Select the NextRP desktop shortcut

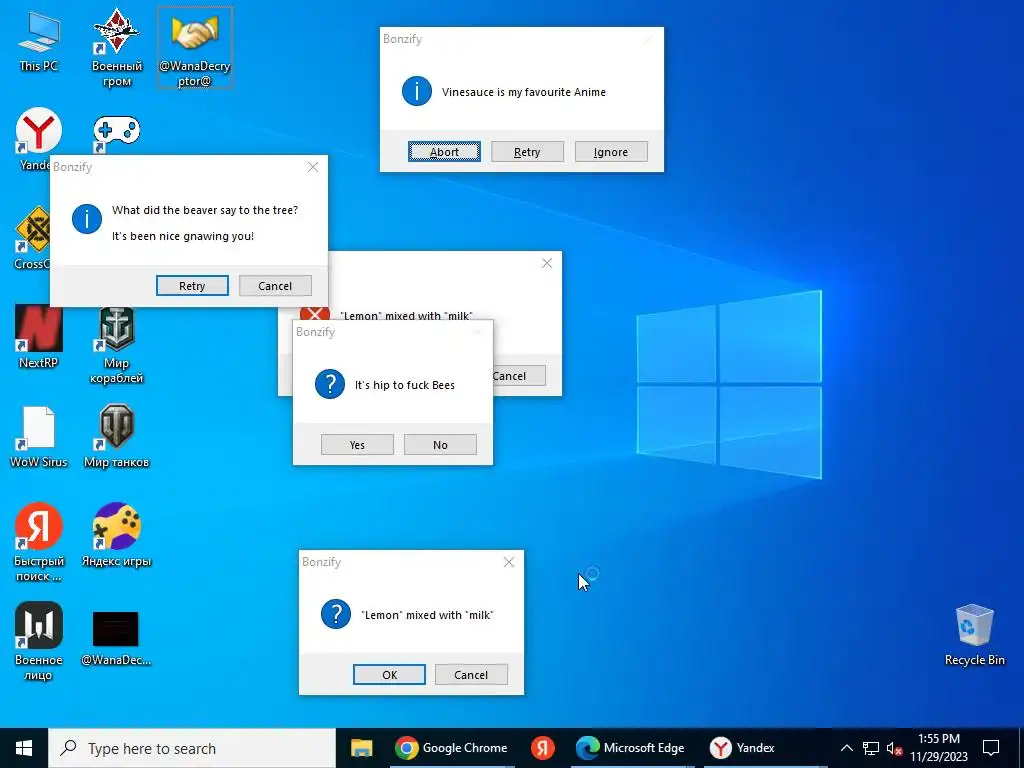pos(39,336)
